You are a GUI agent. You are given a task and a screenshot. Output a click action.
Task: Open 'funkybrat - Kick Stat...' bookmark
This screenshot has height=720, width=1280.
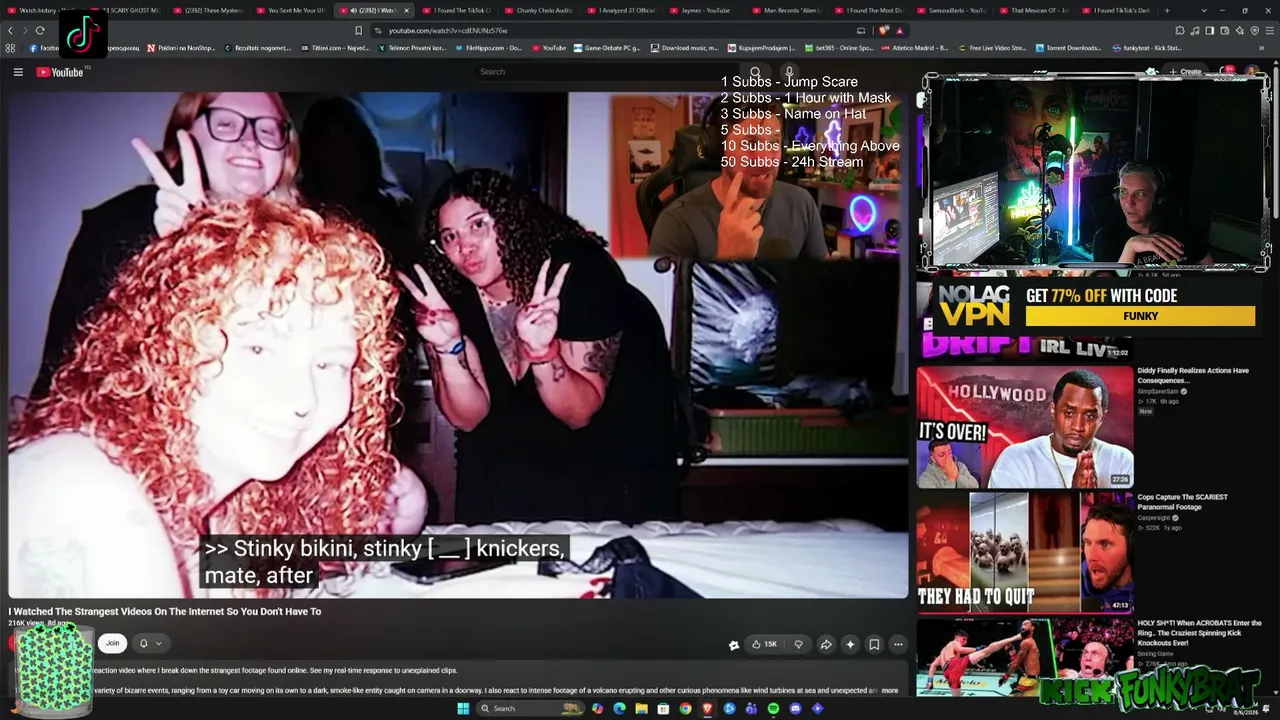(x=1146, y=48)
